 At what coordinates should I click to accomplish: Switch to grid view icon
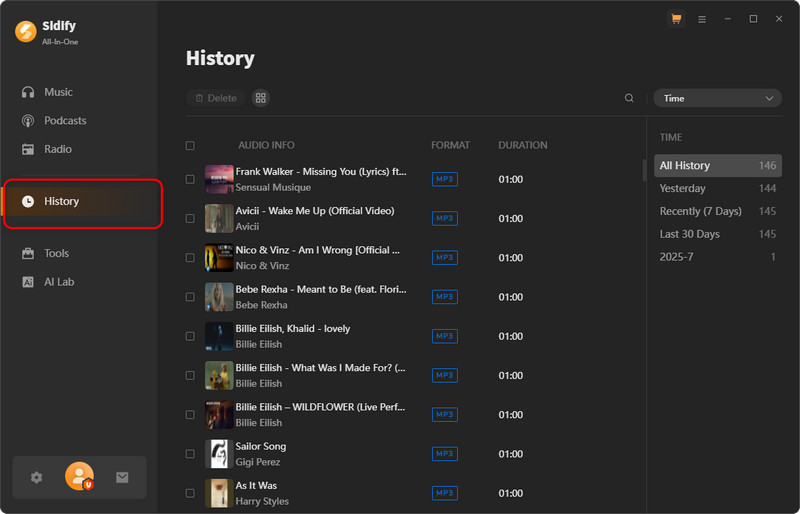point(261,98)
